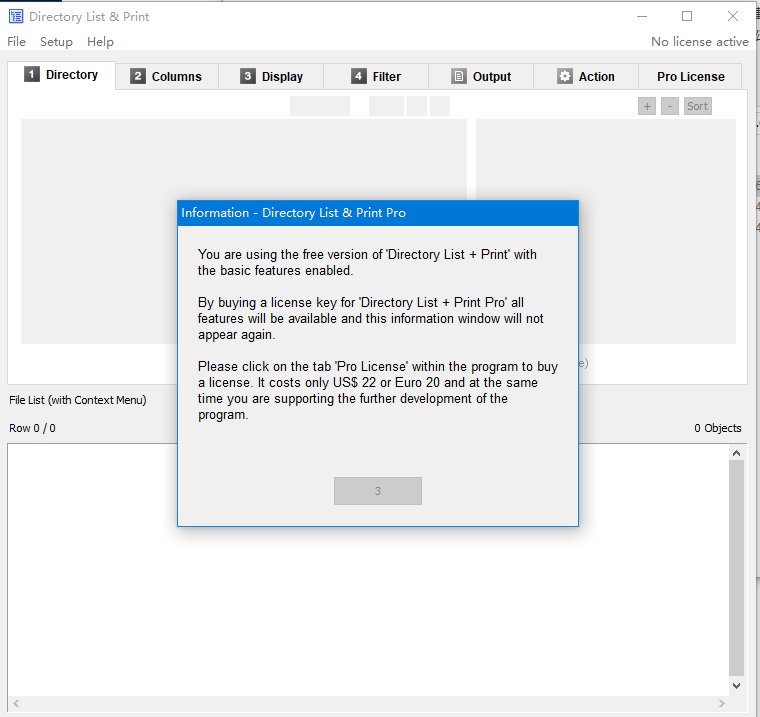Go to the Filter tab

tap(376, 77)
